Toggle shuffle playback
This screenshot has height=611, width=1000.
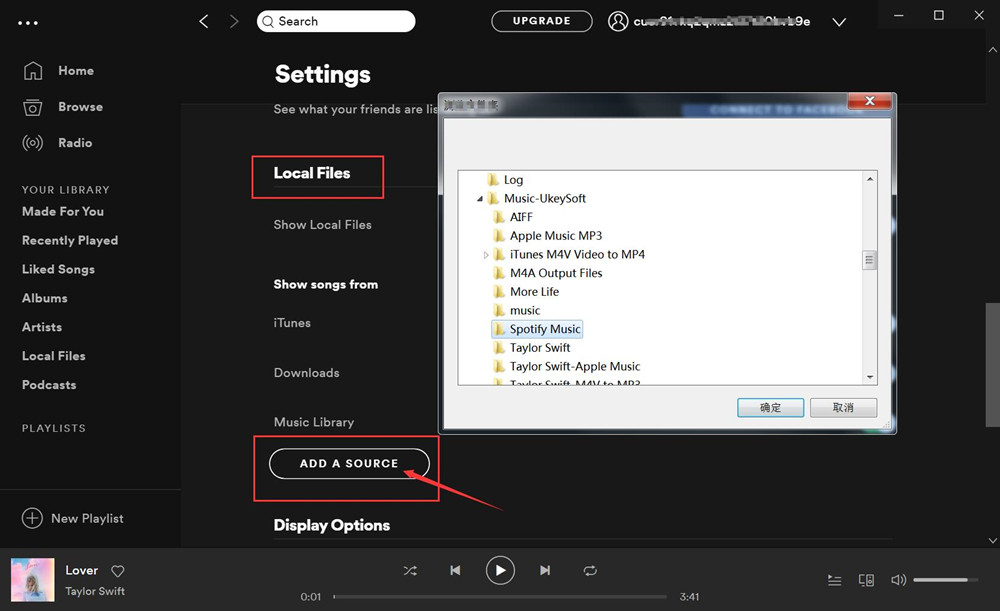410,571
